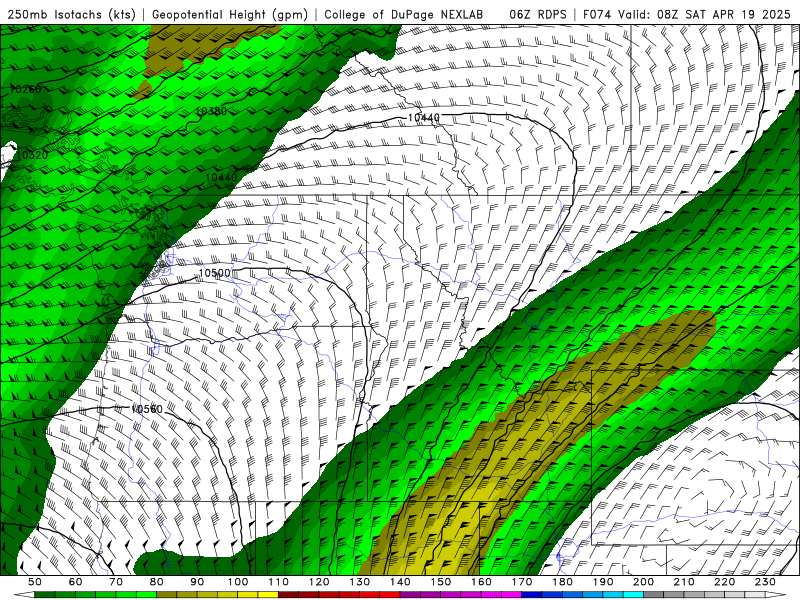Click the "Geopotential Height (gpm)" header text
This screenshot has height=600, width=800.
click(x=230, y=14)
